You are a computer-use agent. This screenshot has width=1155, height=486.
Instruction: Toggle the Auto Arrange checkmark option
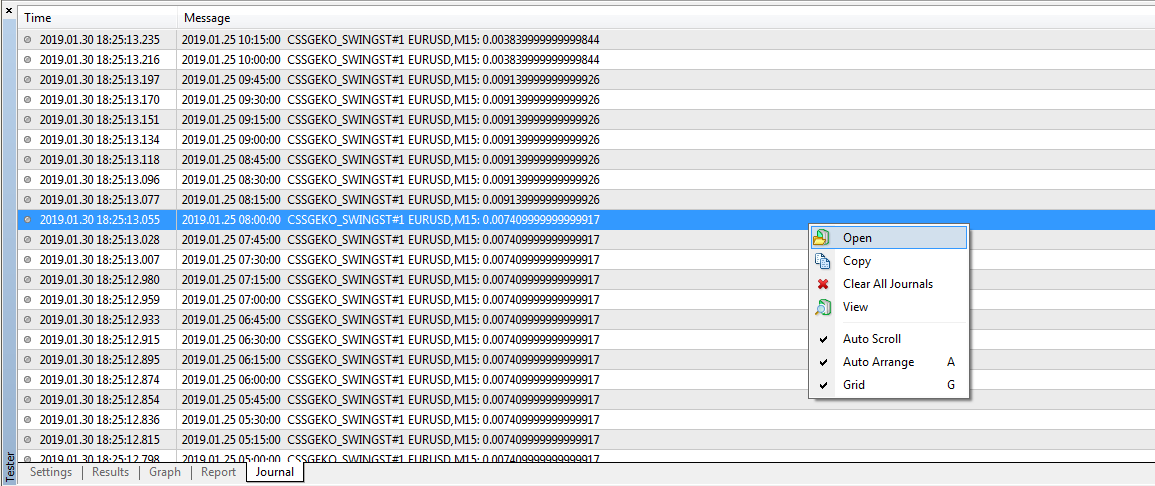888,362
